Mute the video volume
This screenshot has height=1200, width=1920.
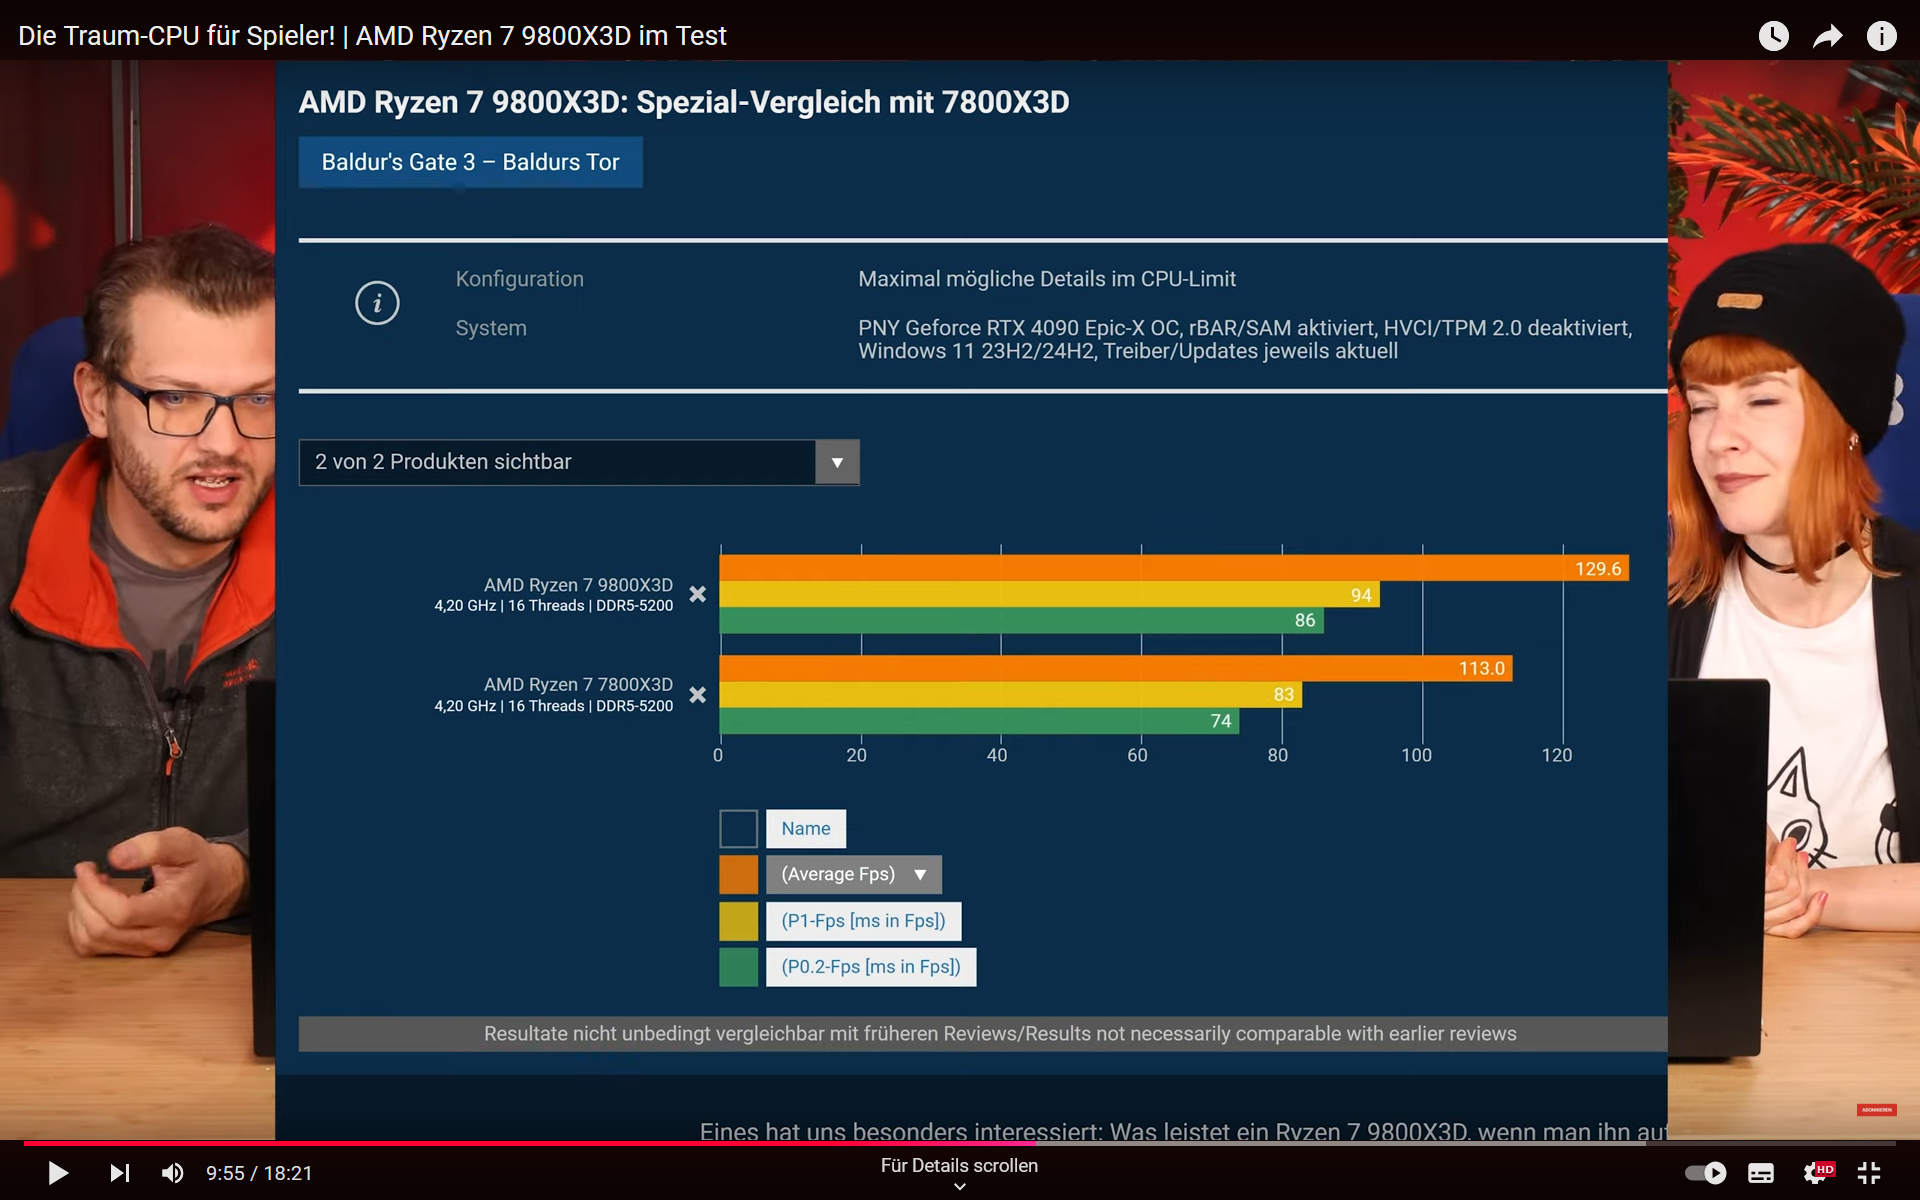coord(172,1172)
